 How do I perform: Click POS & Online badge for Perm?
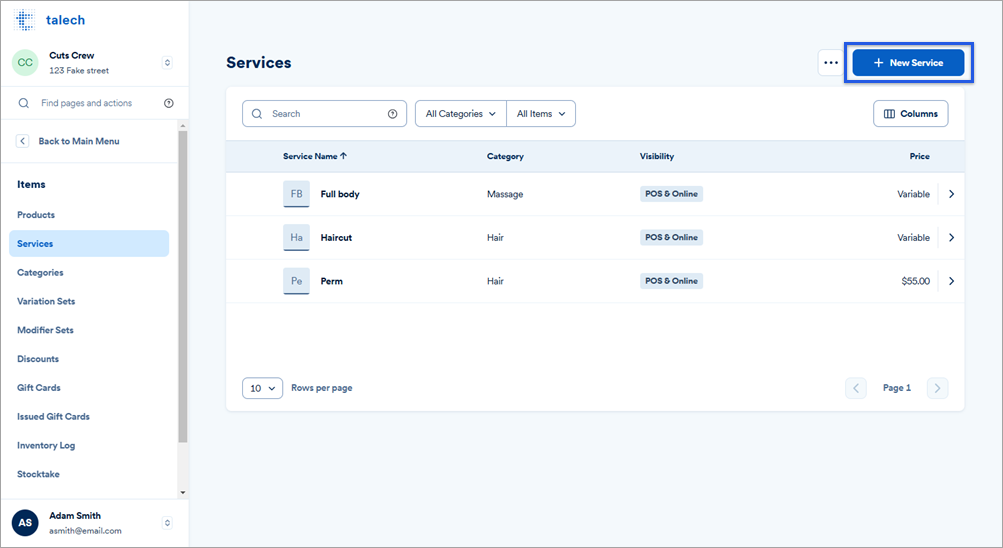pos(672,281)
